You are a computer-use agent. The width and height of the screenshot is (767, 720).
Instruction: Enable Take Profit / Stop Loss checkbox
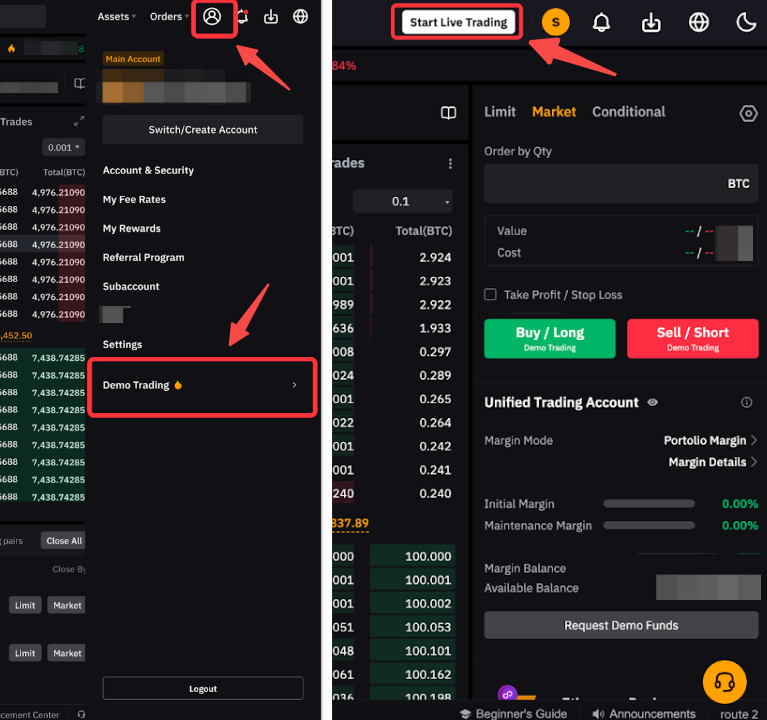click(x=490, y=295)
